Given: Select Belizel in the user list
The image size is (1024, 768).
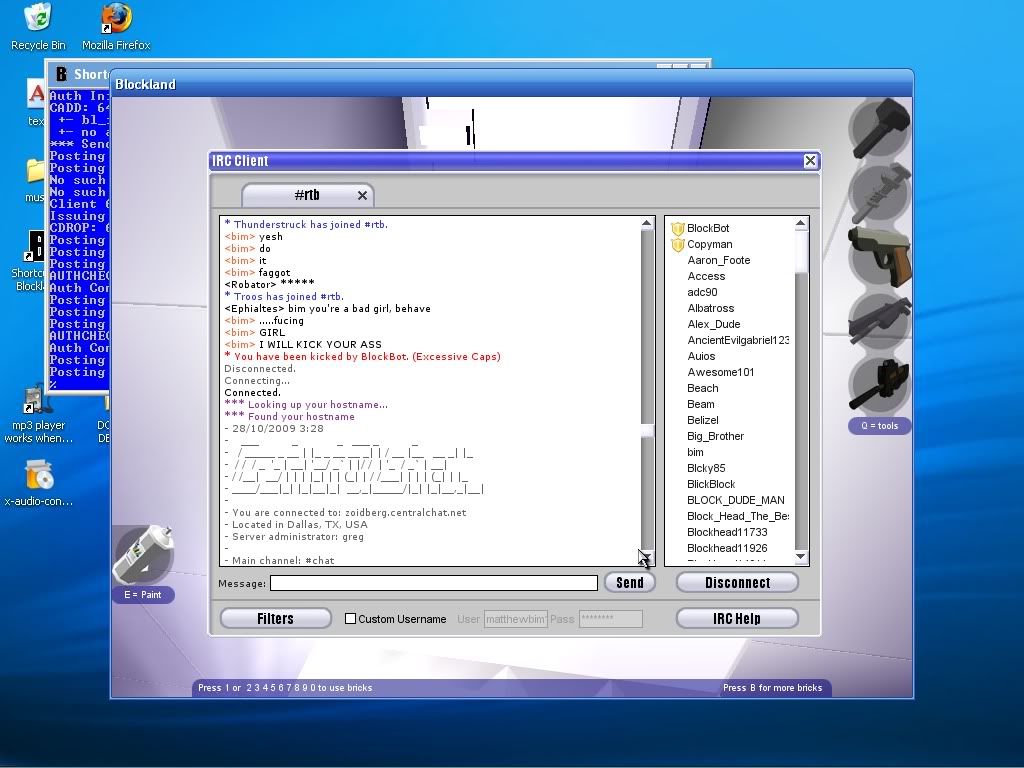Looking at the screenshot, I should [x=703, y=421].
